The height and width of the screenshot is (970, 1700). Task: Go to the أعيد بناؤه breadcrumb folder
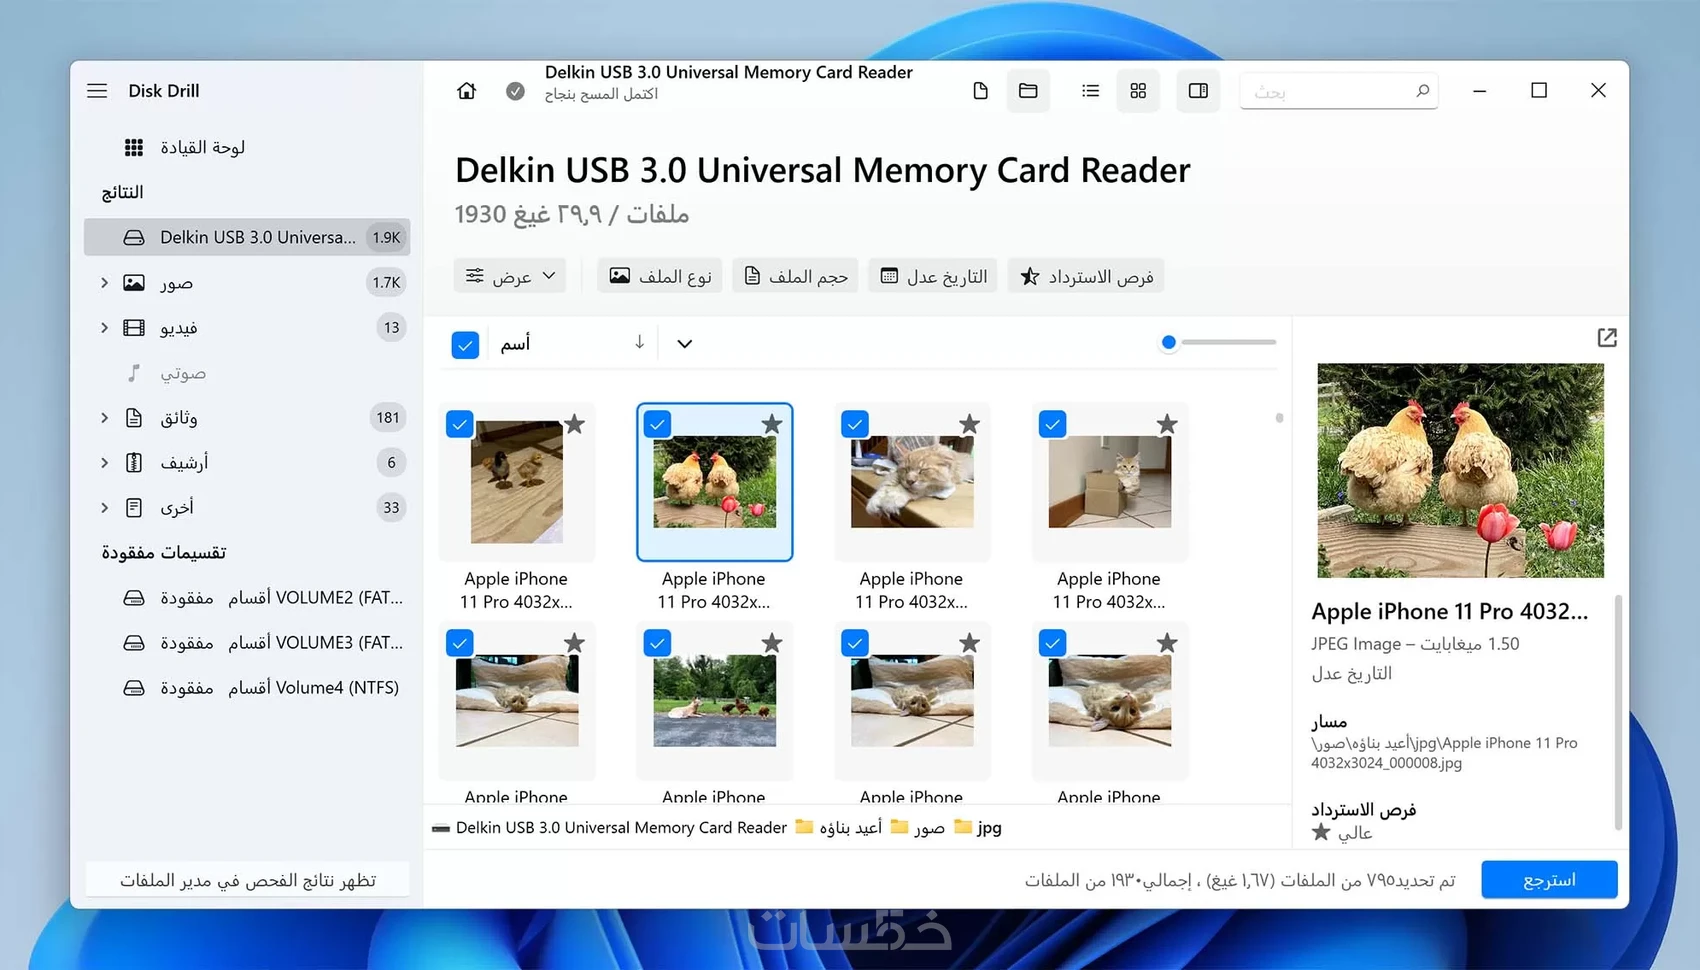point(838,828)
